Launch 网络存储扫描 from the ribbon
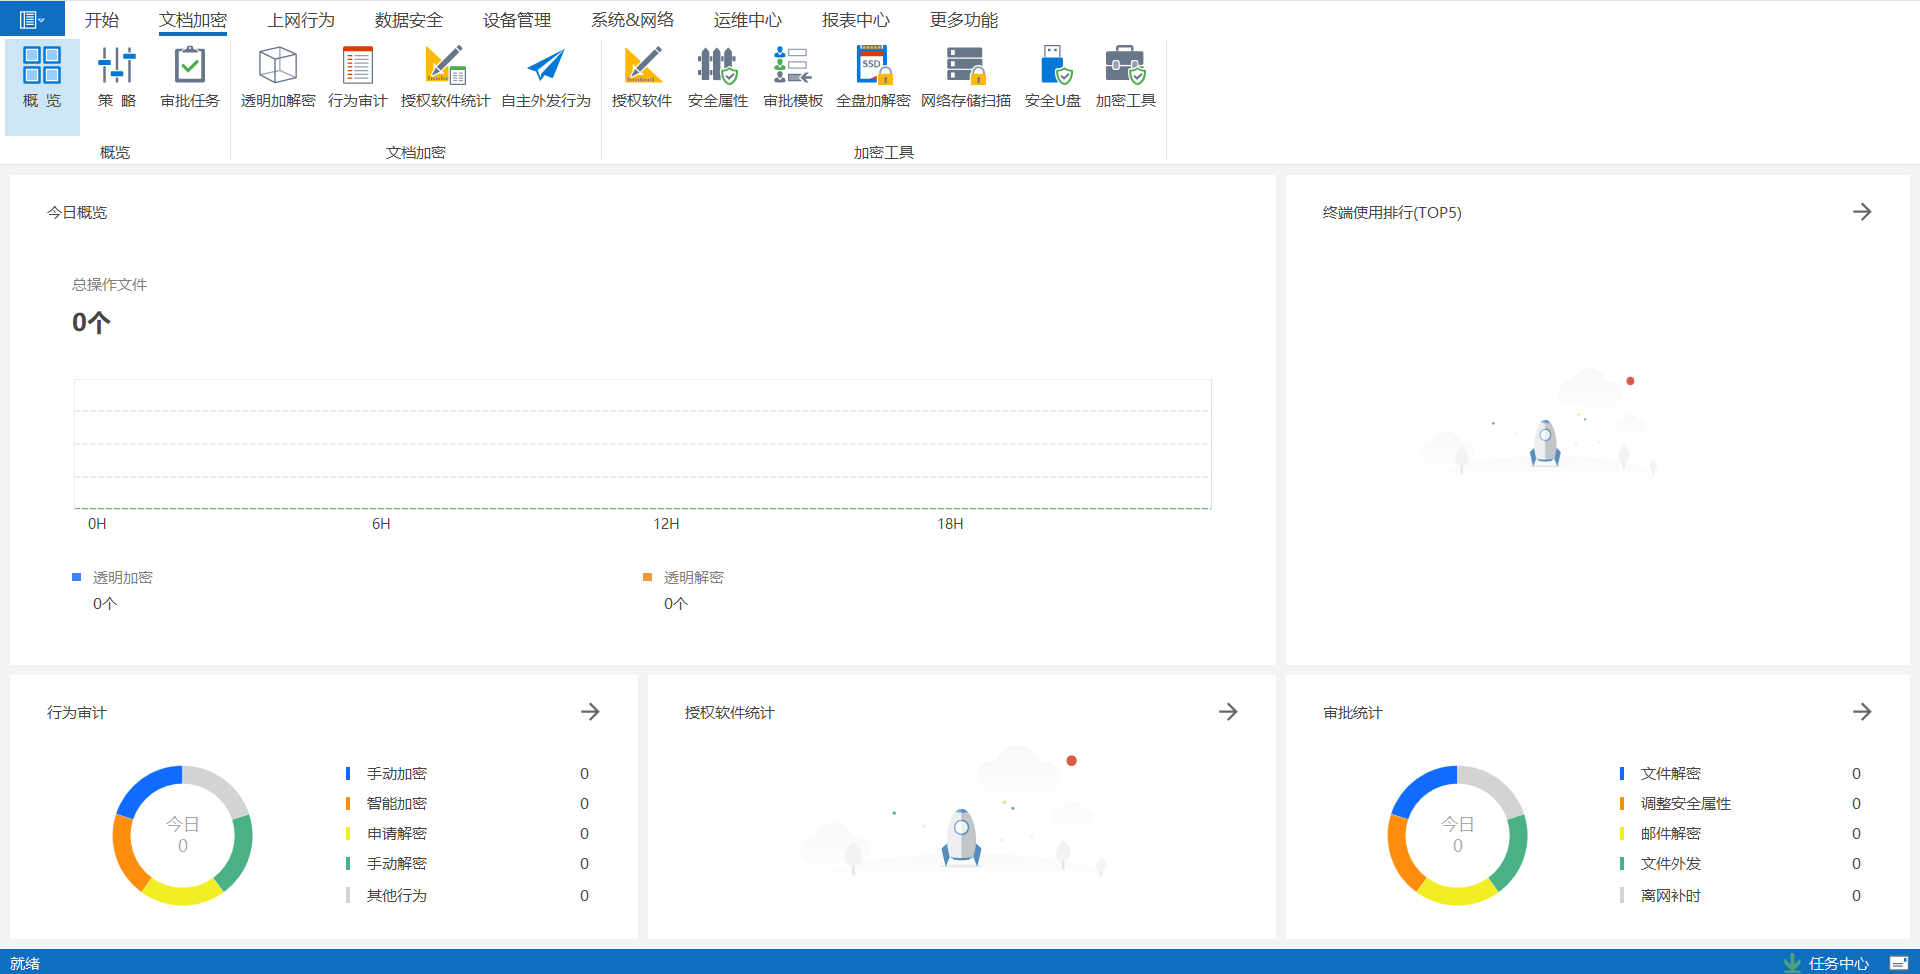The image size is (1920, 974). click(965, 77)
